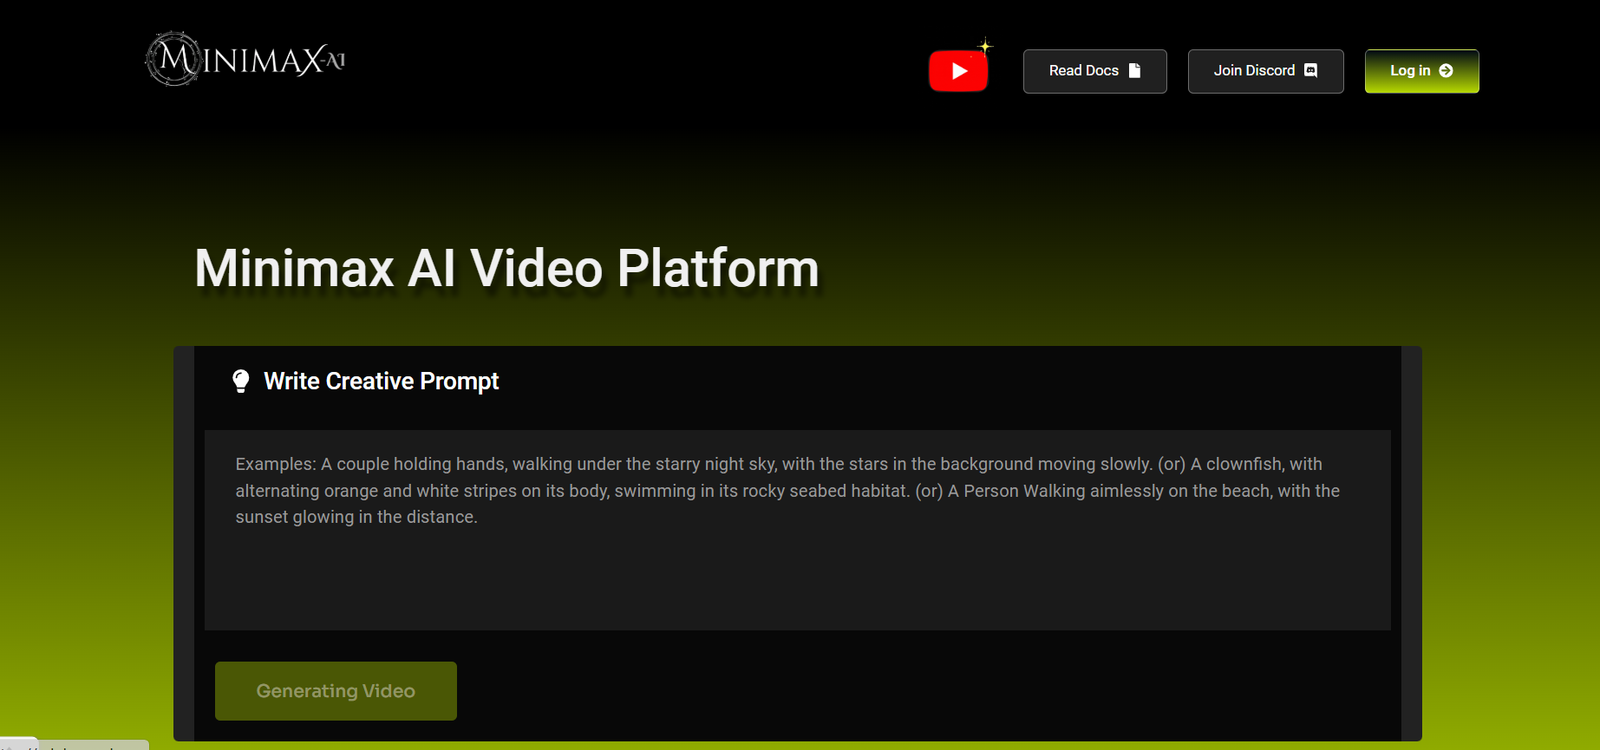Click the Log in button
The height and width of the screenshot is (750, 1600).
click(x=1422, y=71)
